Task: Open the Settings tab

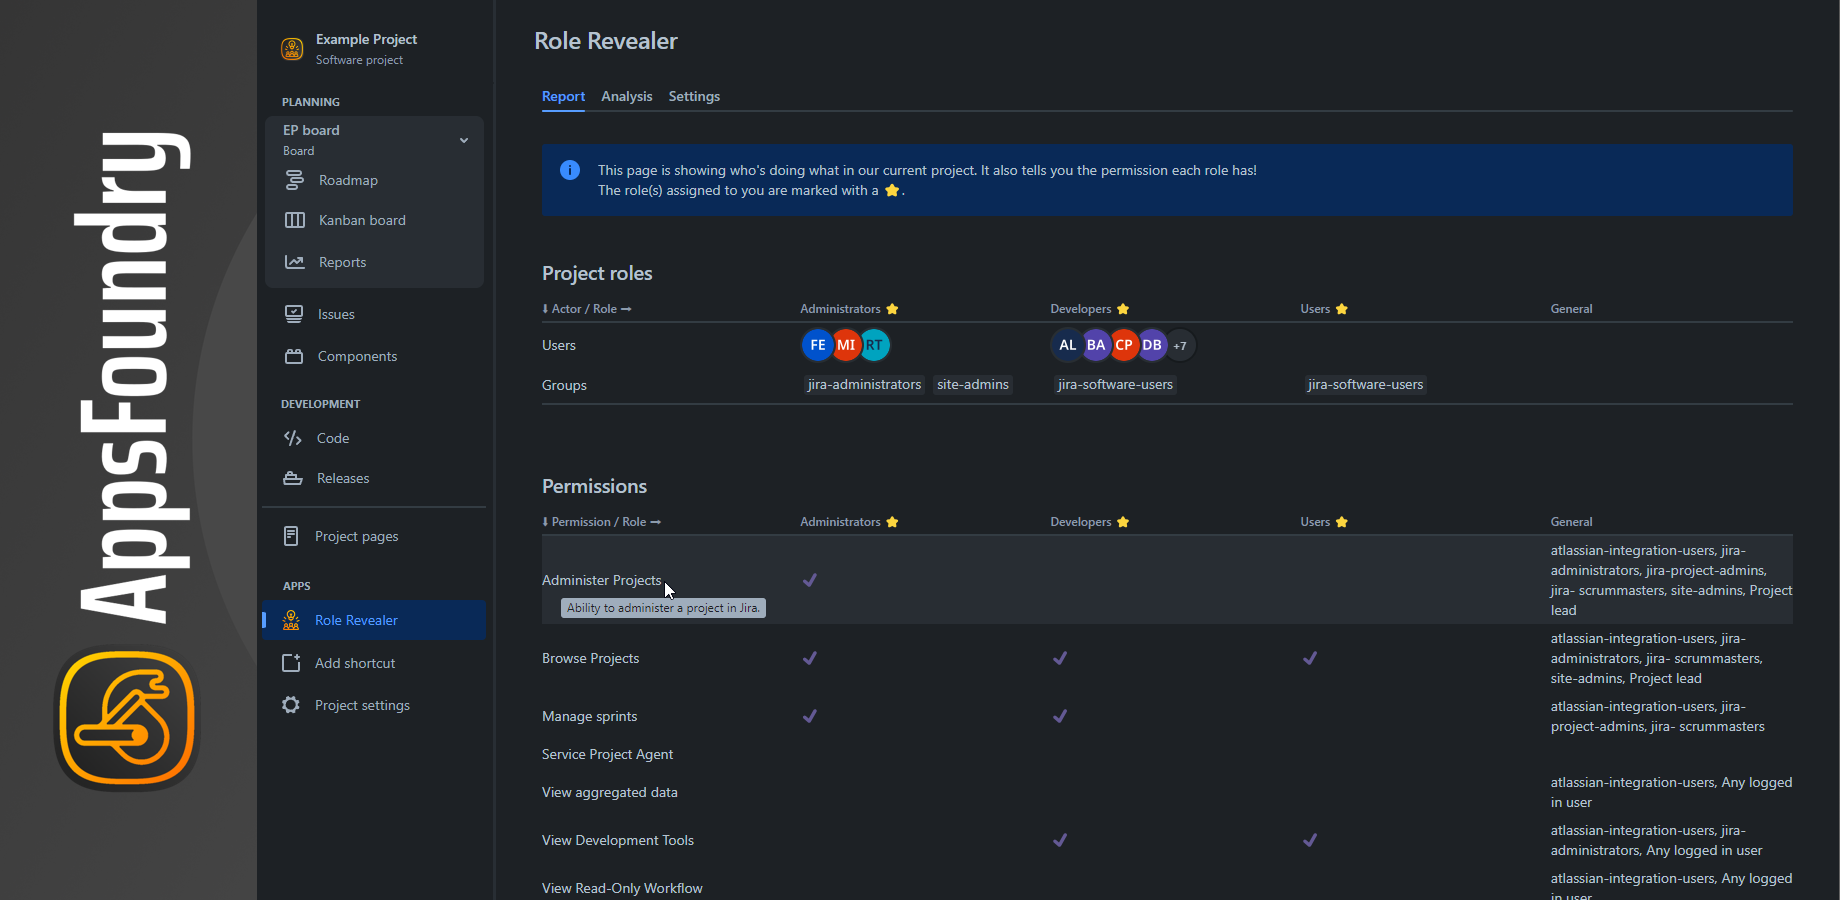Action: (694, 96)
